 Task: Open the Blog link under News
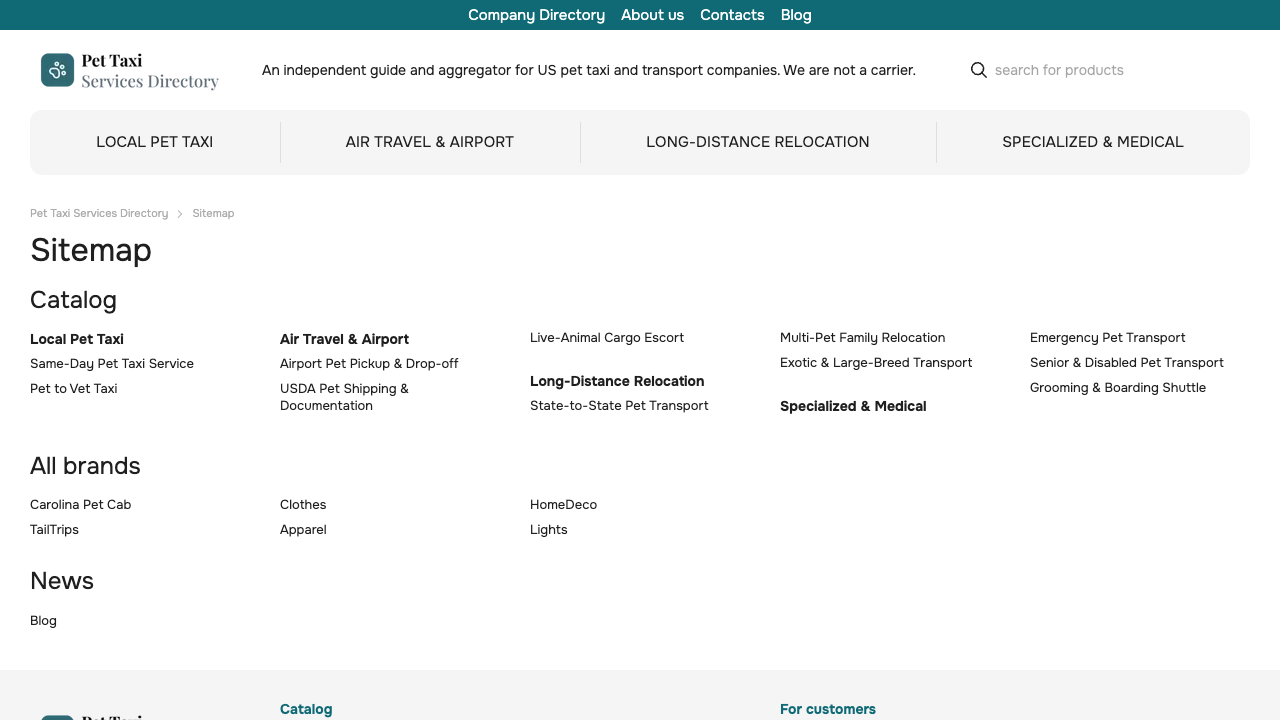43,621
